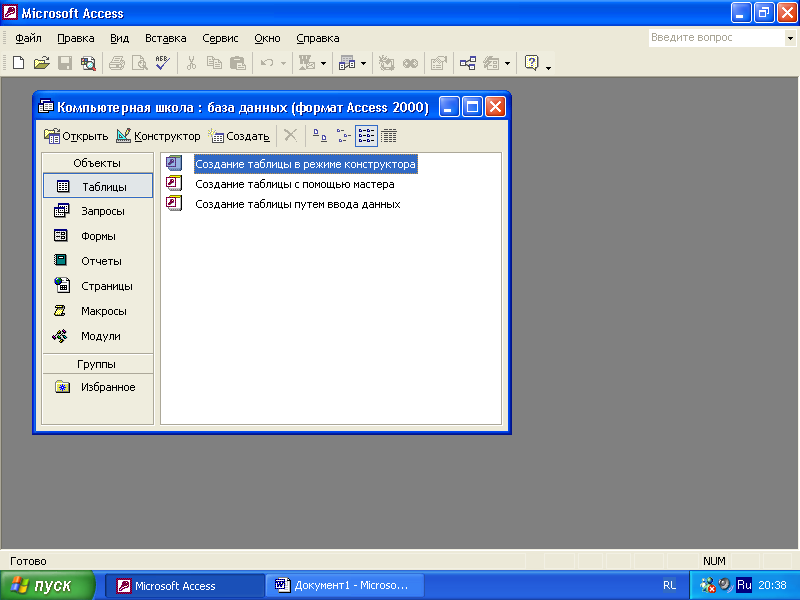Click the New database toolbar icon

click(x=18, y=63)
